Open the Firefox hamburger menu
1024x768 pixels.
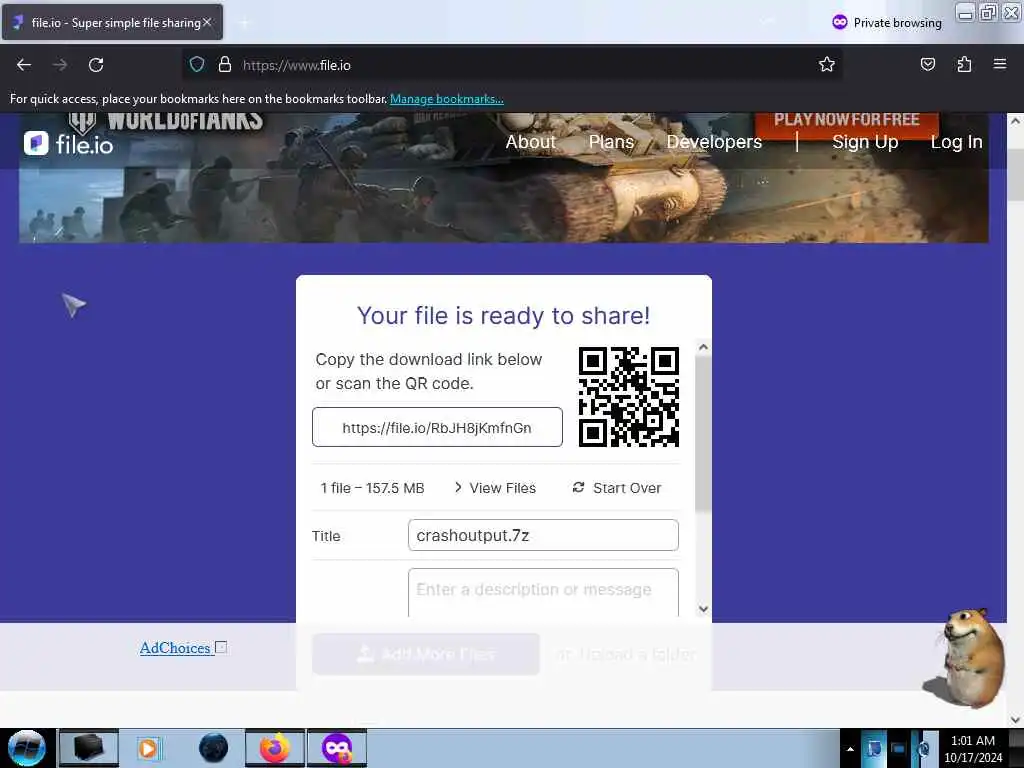[x=999, y=64]
